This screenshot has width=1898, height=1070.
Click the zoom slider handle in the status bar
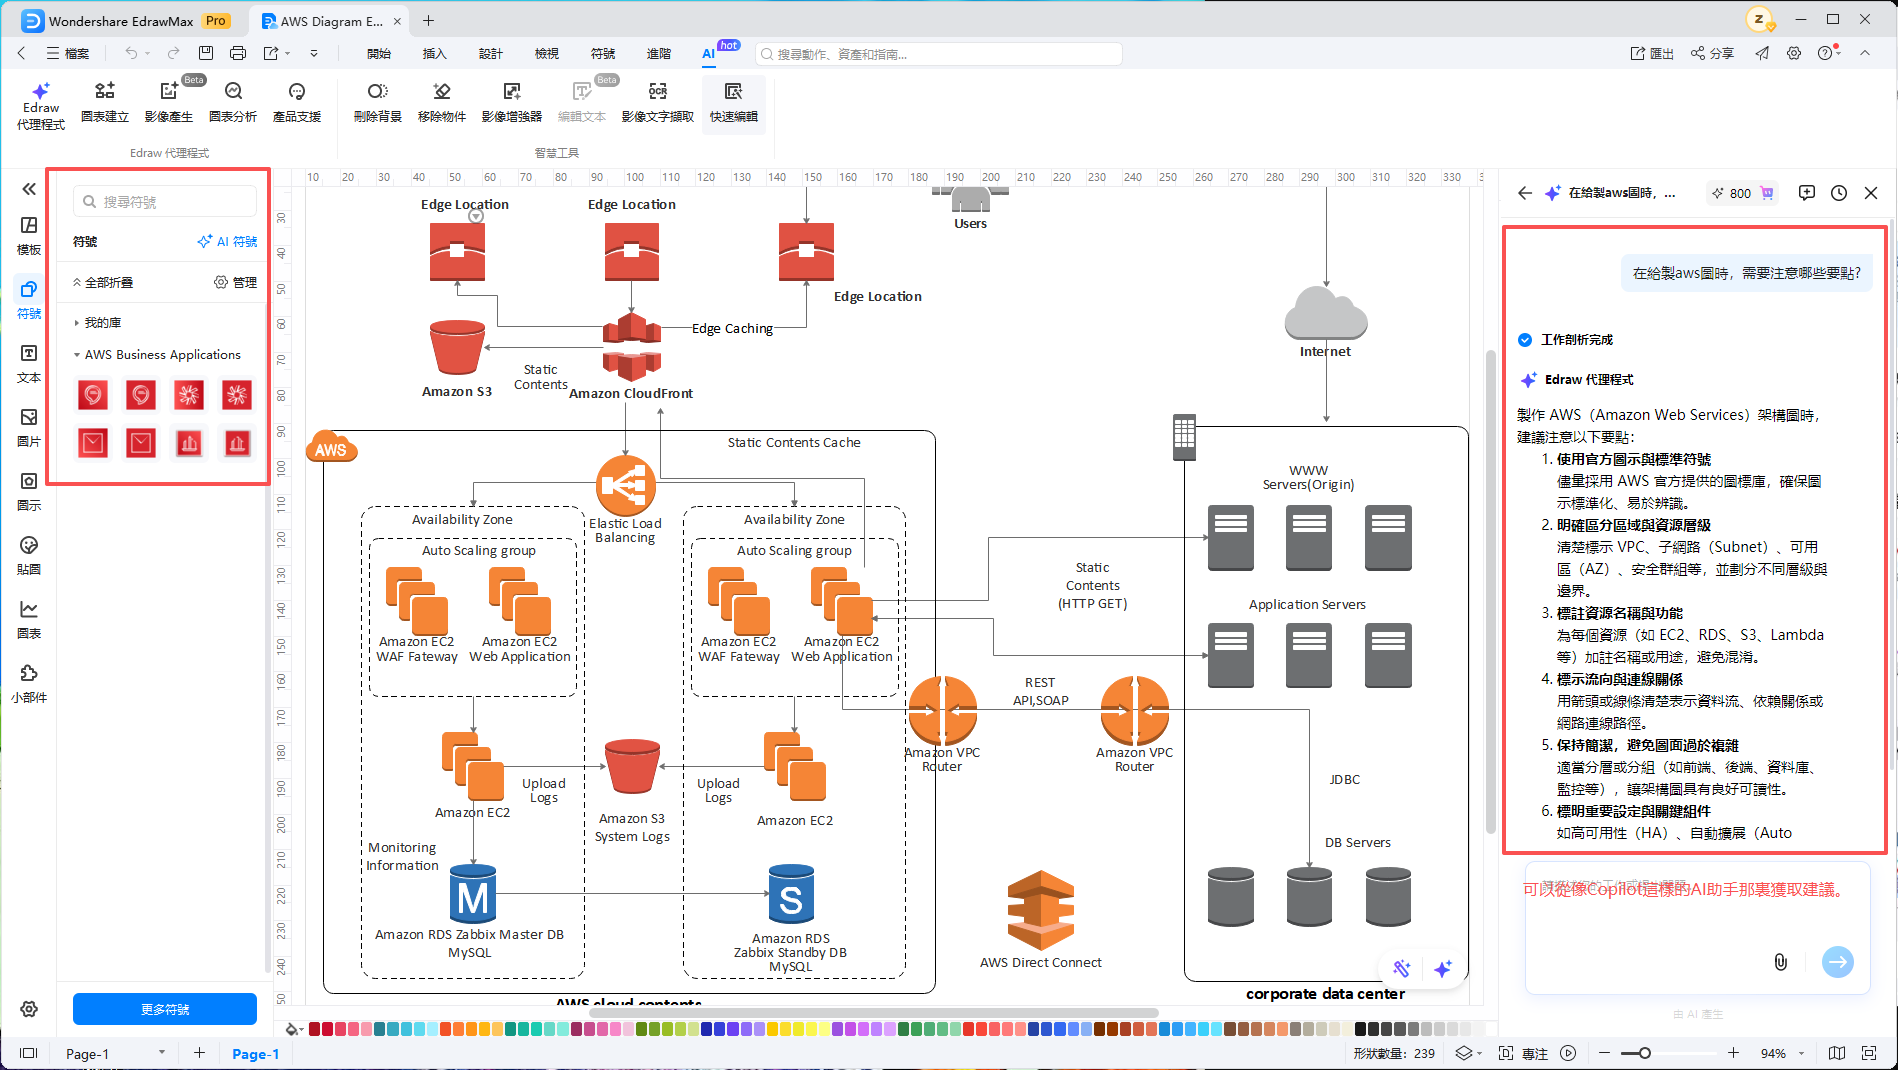coord(1644,1053)
